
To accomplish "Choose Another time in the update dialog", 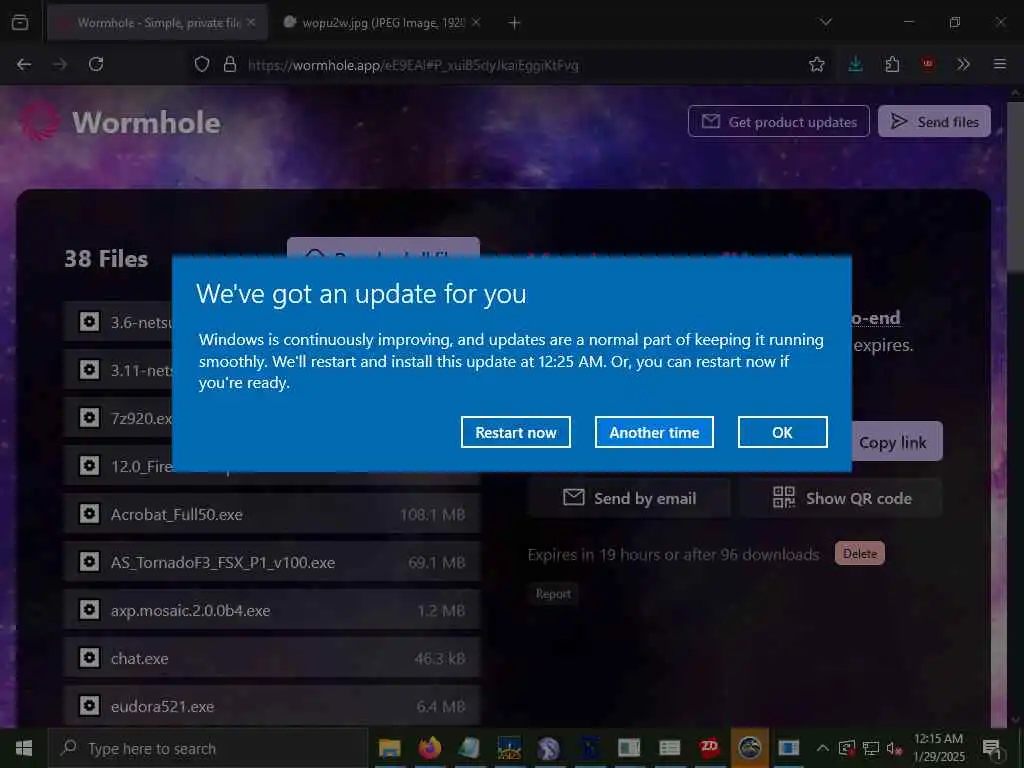I will click(654, 432).
